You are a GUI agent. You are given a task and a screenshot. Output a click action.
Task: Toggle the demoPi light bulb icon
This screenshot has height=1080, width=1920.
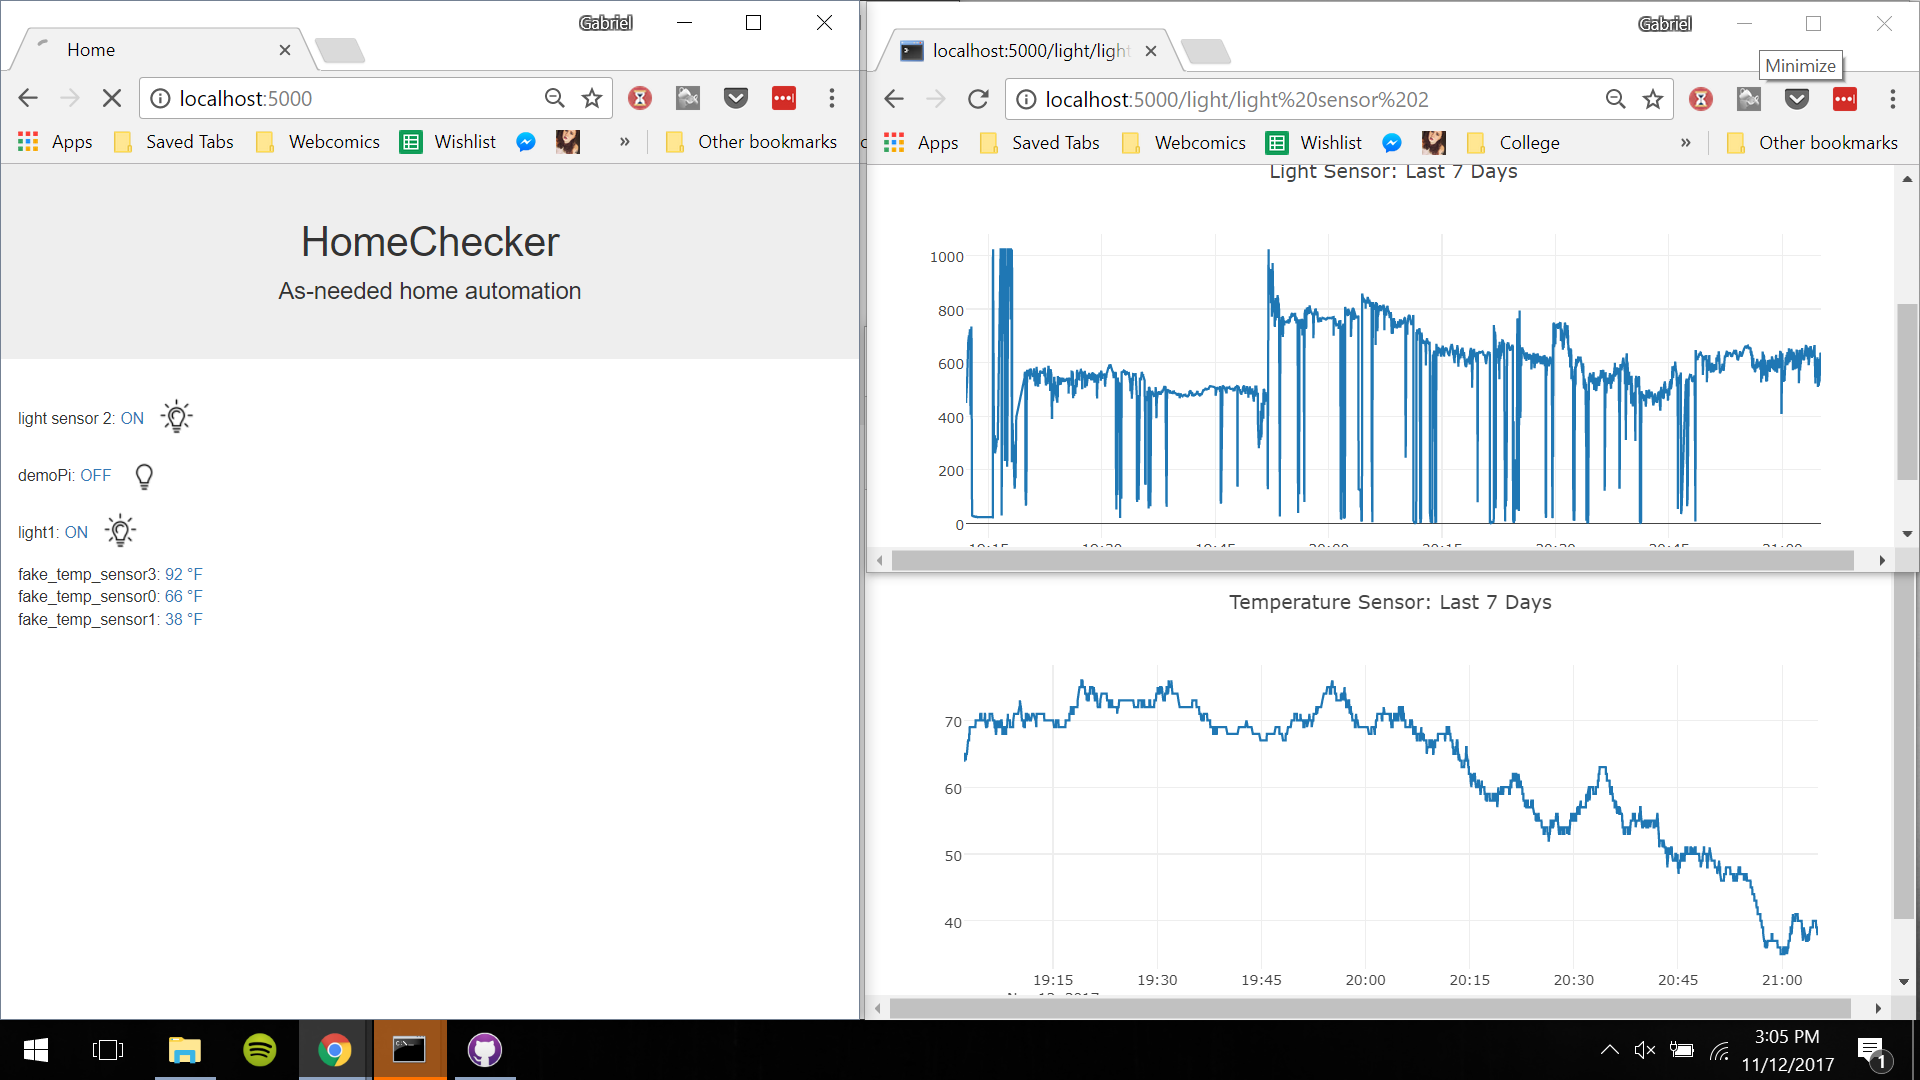point(144,476)
